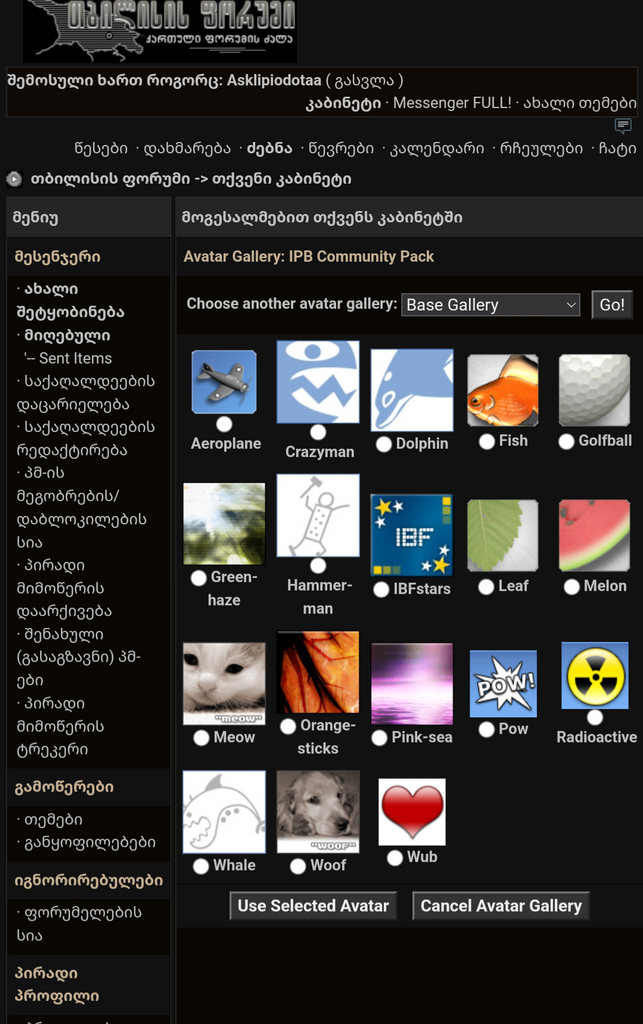Click the Aeroplane avatar image
The width and height of the screenshot is (643, 1024).
[x=224, y=382]
